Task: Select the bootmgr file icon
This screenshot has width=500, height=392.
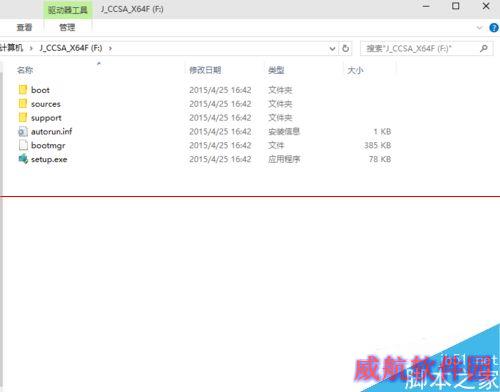Action: click(x=23, y=145)
